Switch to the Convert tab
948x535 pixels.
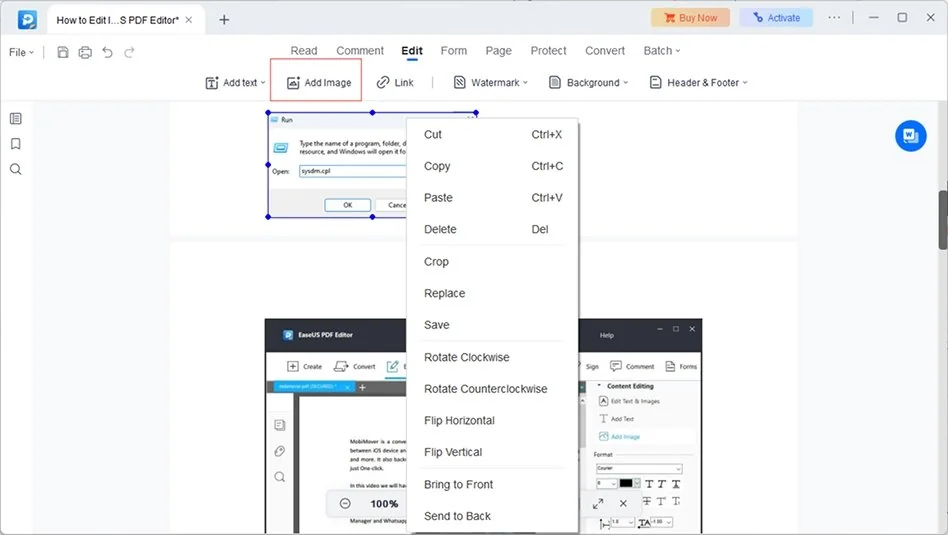[x=605, y=51]
